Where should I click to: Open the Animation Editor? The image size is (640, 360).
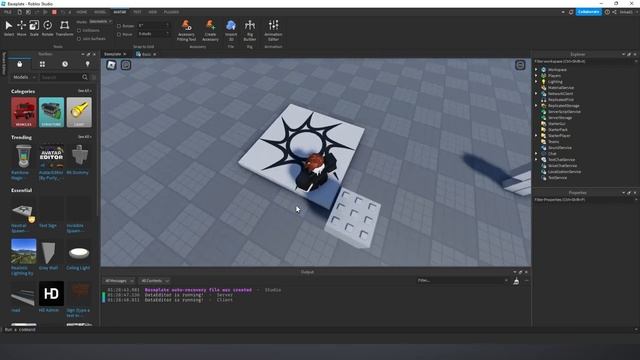[x=273, y=30]
